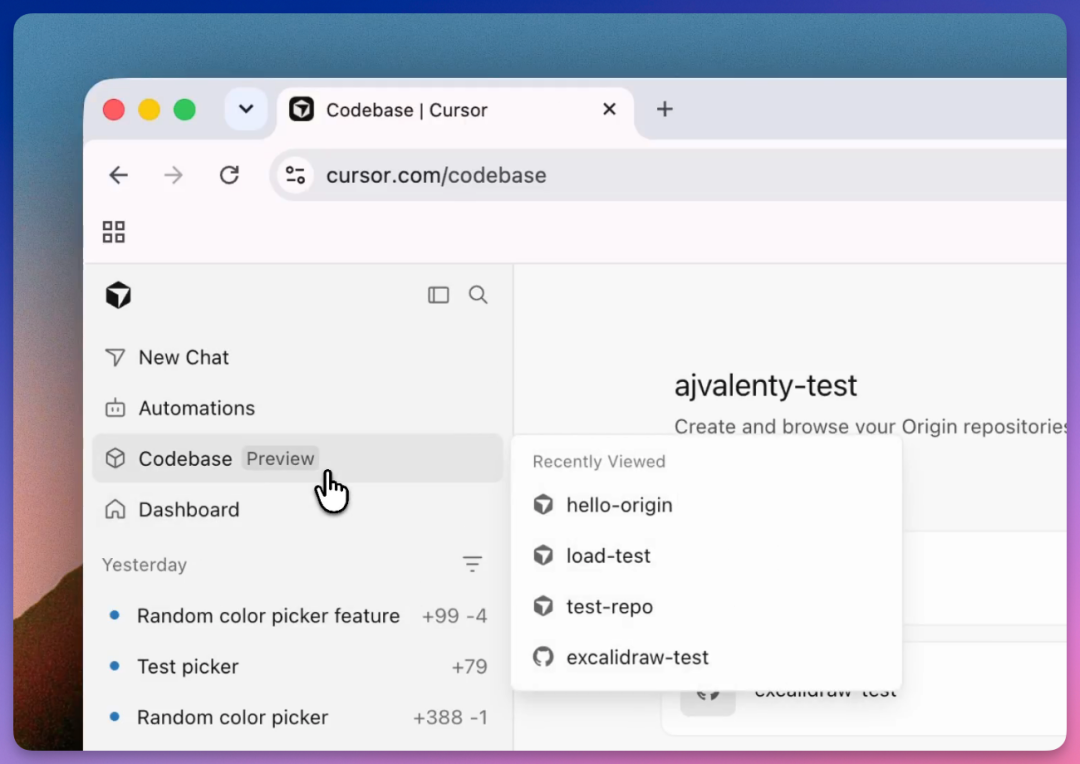
Task: Toggle the sidebar panel icon
Action: pyautogui.click(x=438, y=295)
